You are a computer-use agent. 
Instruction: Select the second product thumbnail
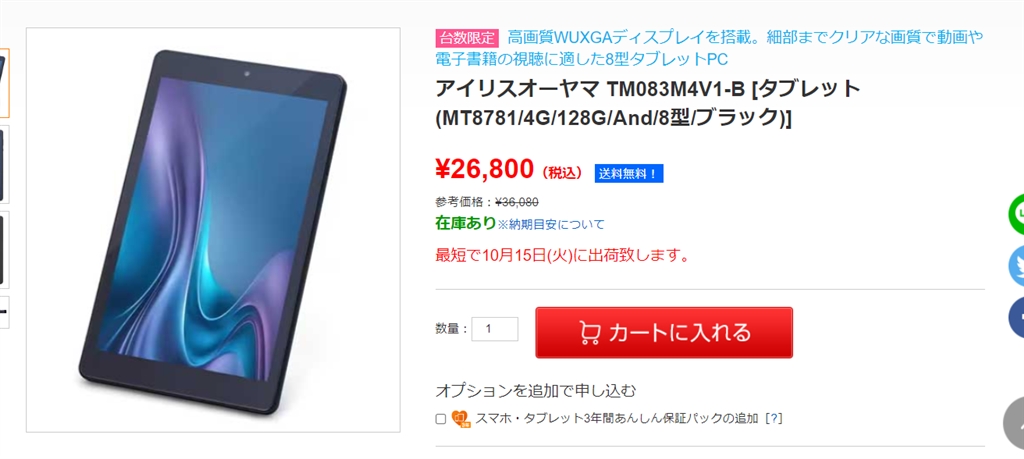tap(4, 165)
